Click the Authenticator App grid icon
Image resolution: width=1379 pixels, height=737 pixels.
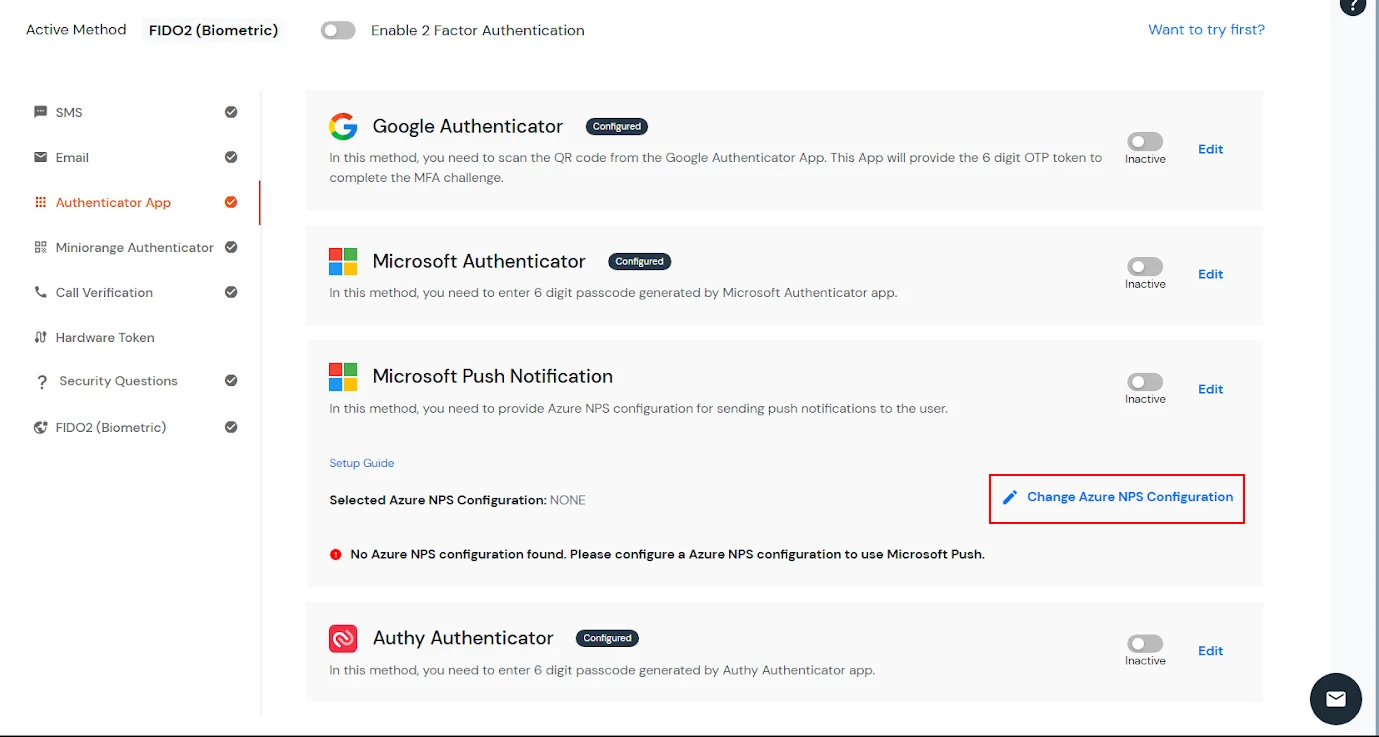point(40,202)
